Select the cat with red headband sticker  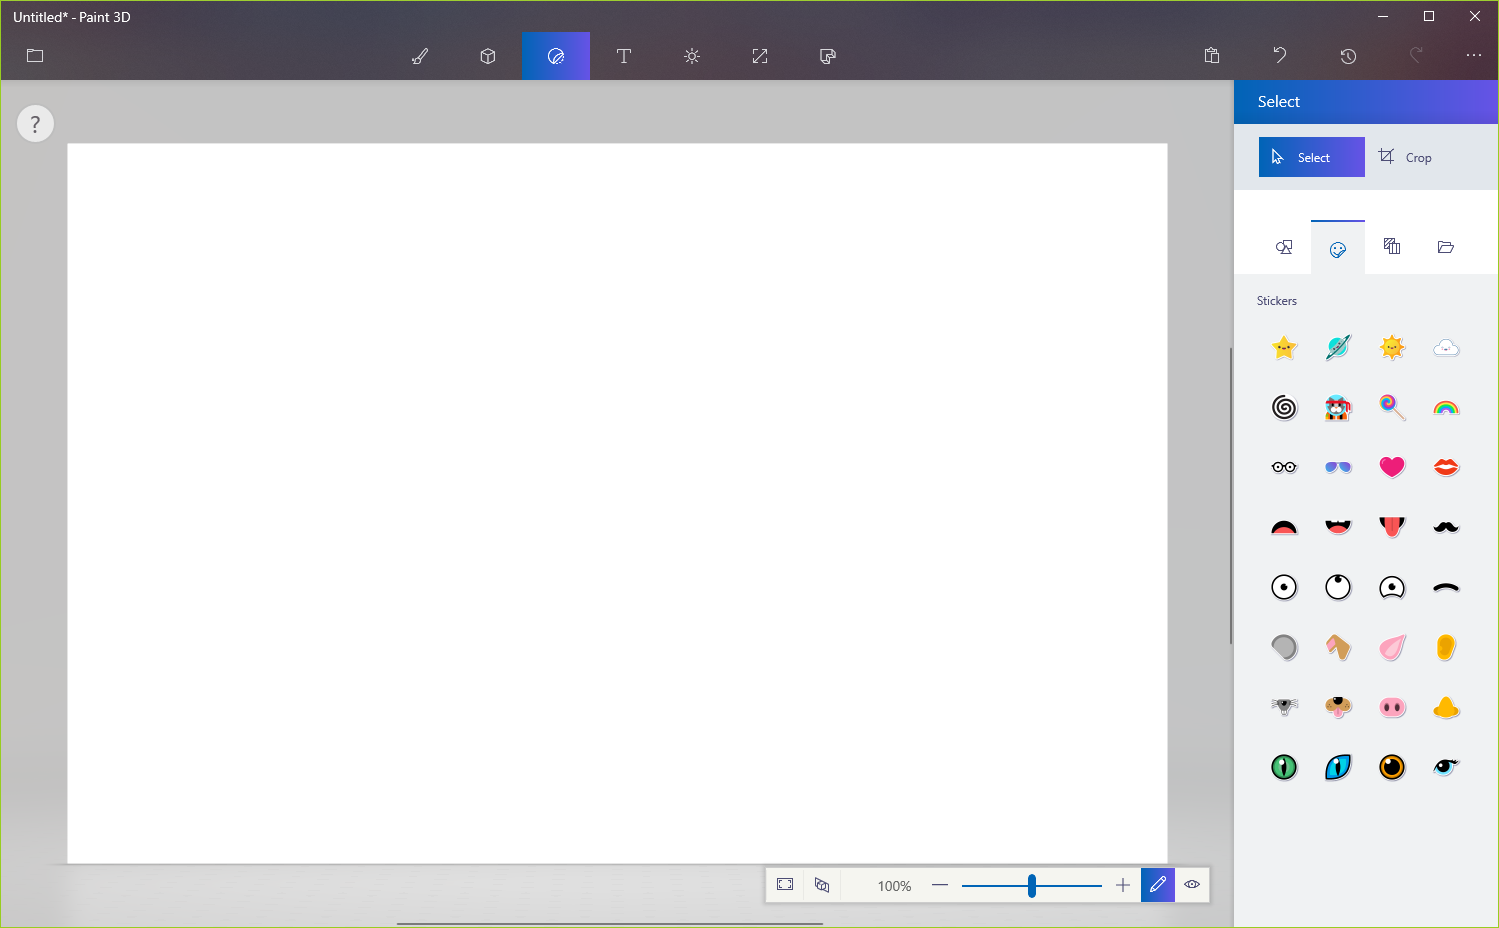point(1338,407)
